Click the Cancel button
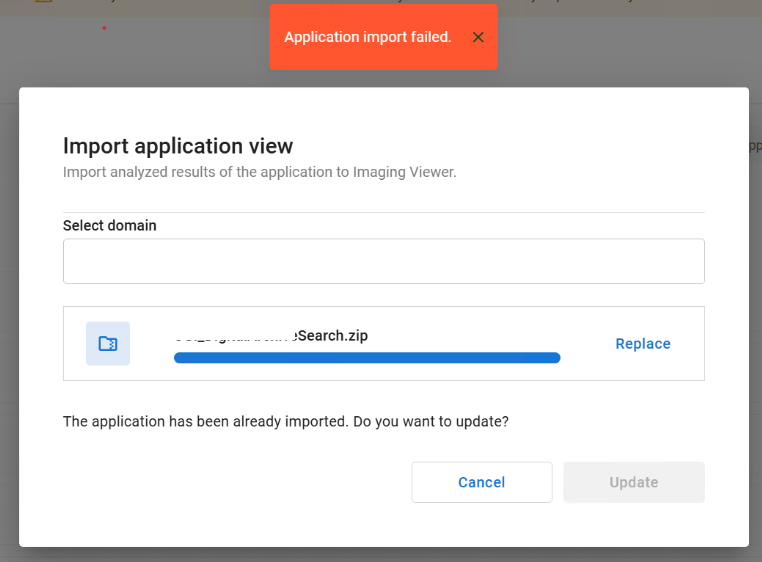The height and width of the screenshot is (562, 762). [482, 482]
